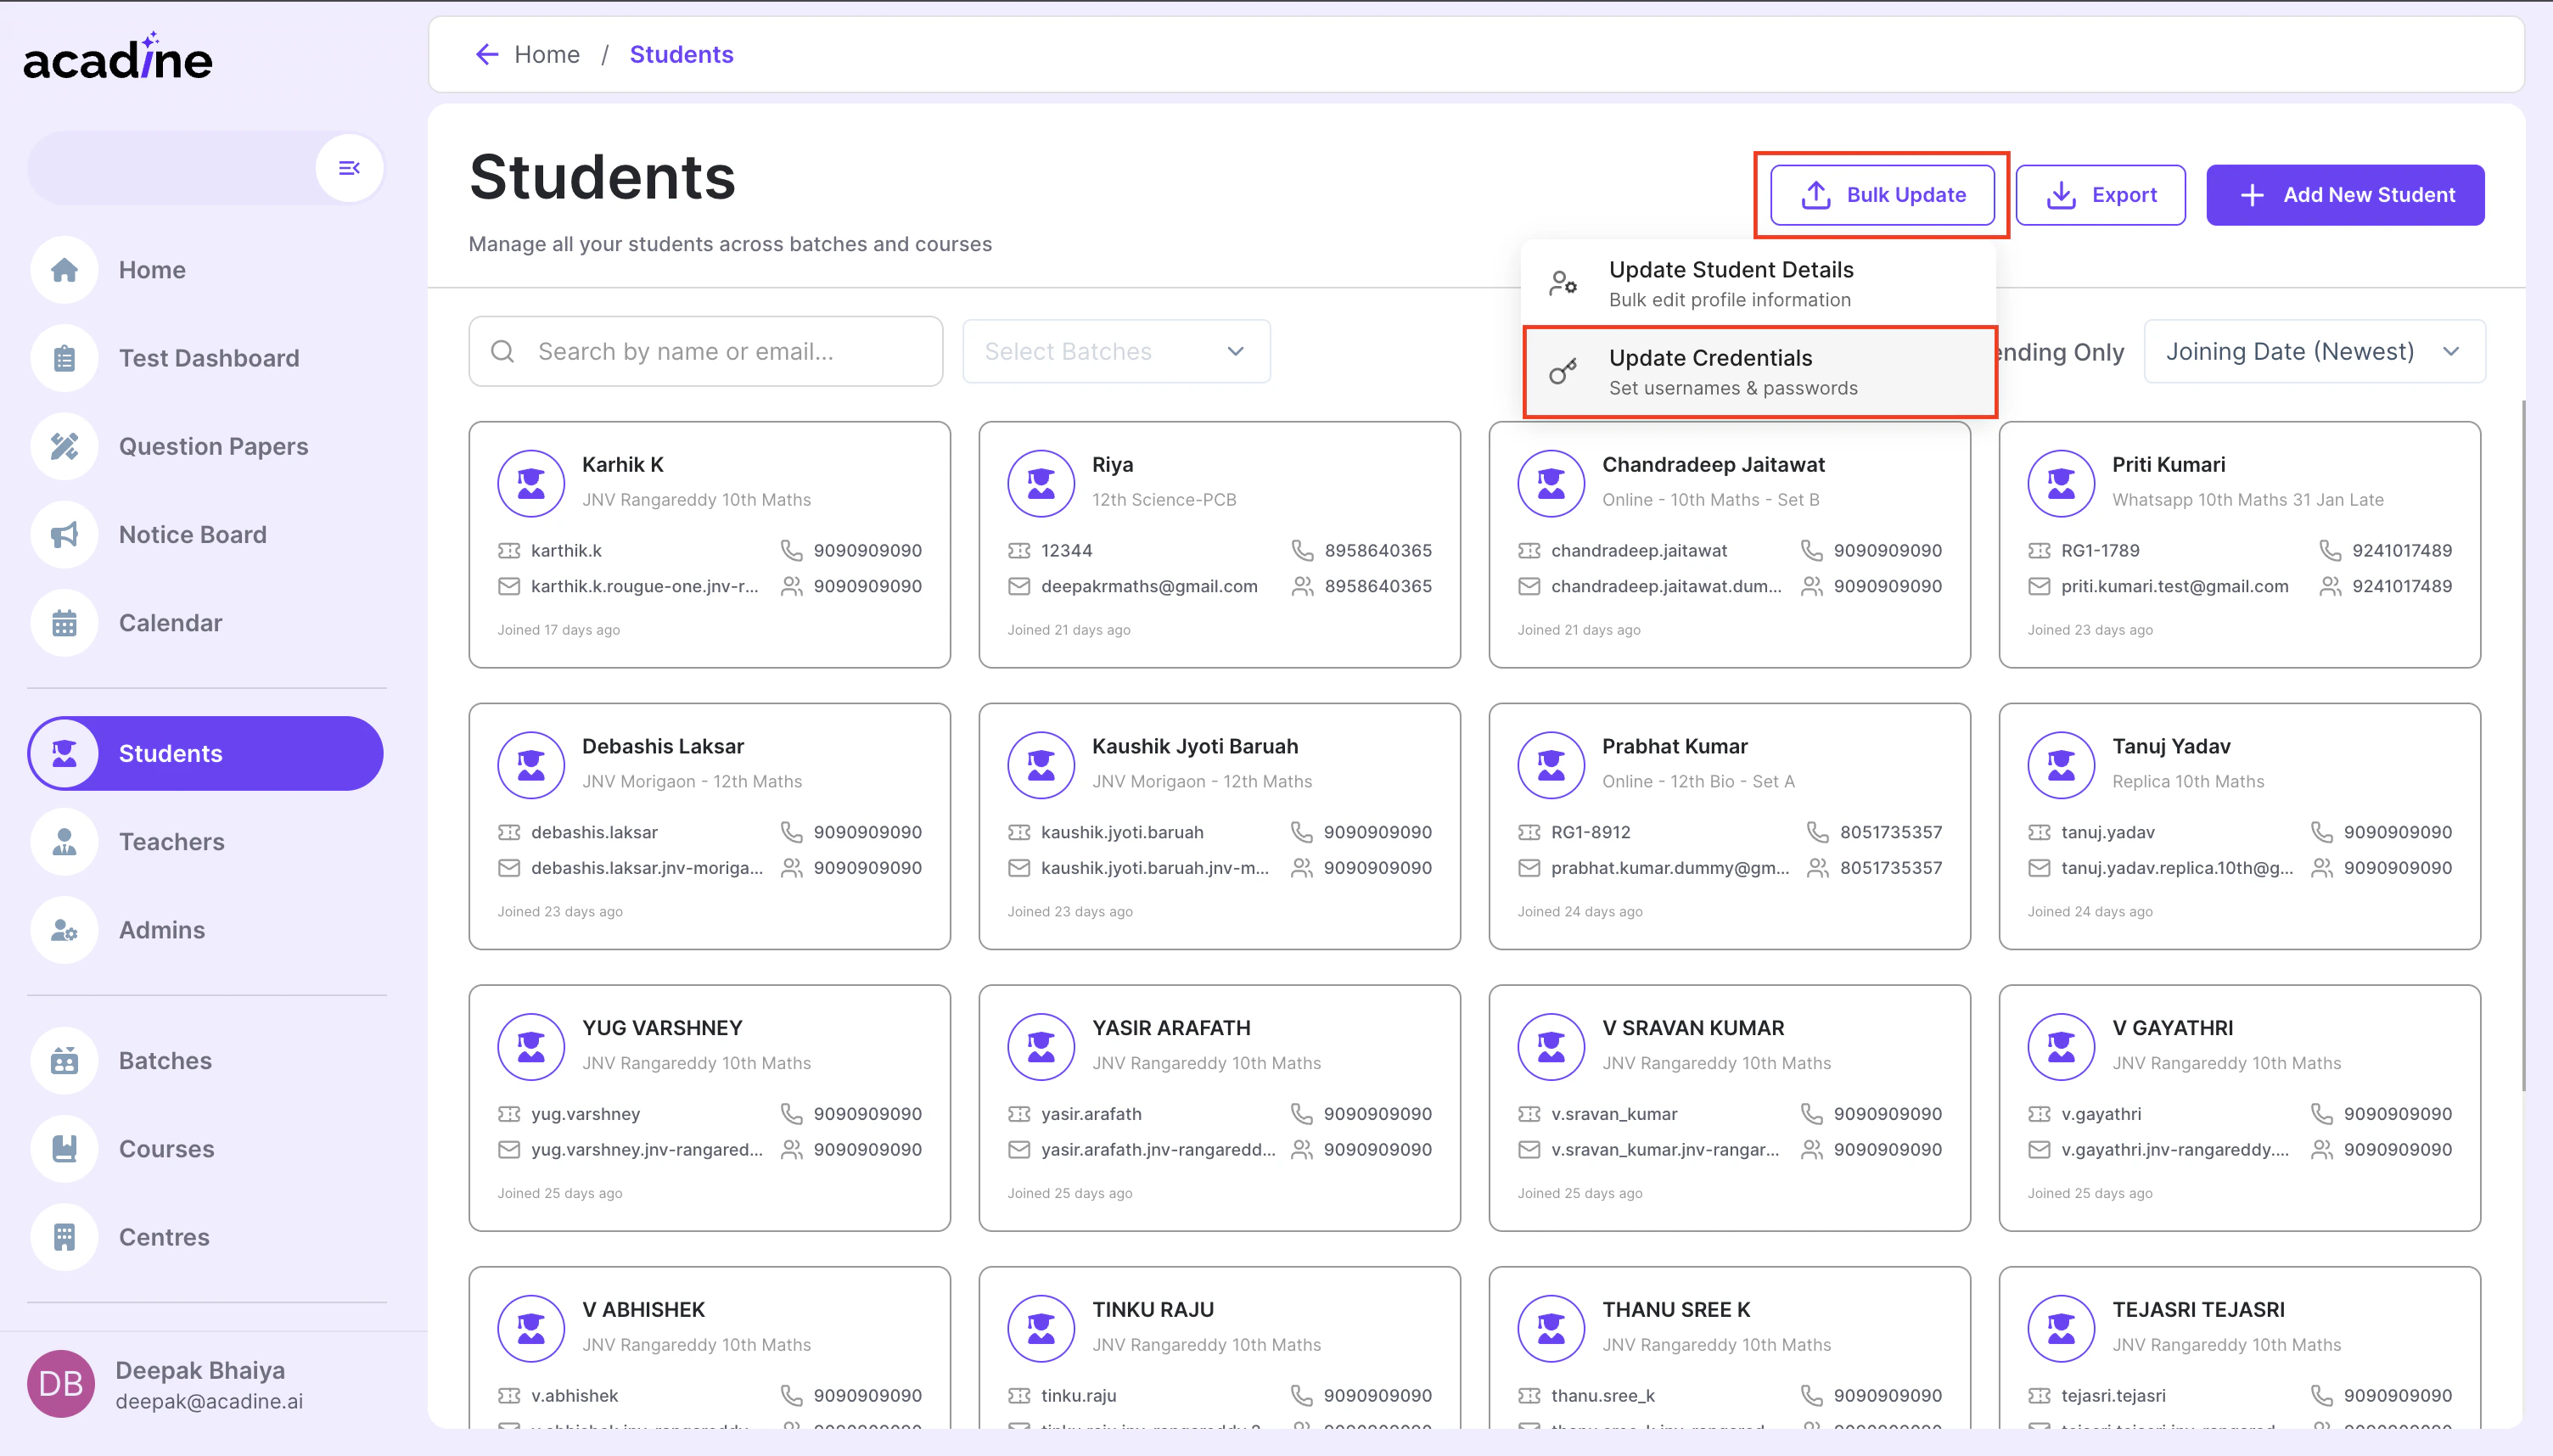Click the page vertical scrollbar
The image size is (2553, 1456).
pyautogui.click(x=2523, y=745)
